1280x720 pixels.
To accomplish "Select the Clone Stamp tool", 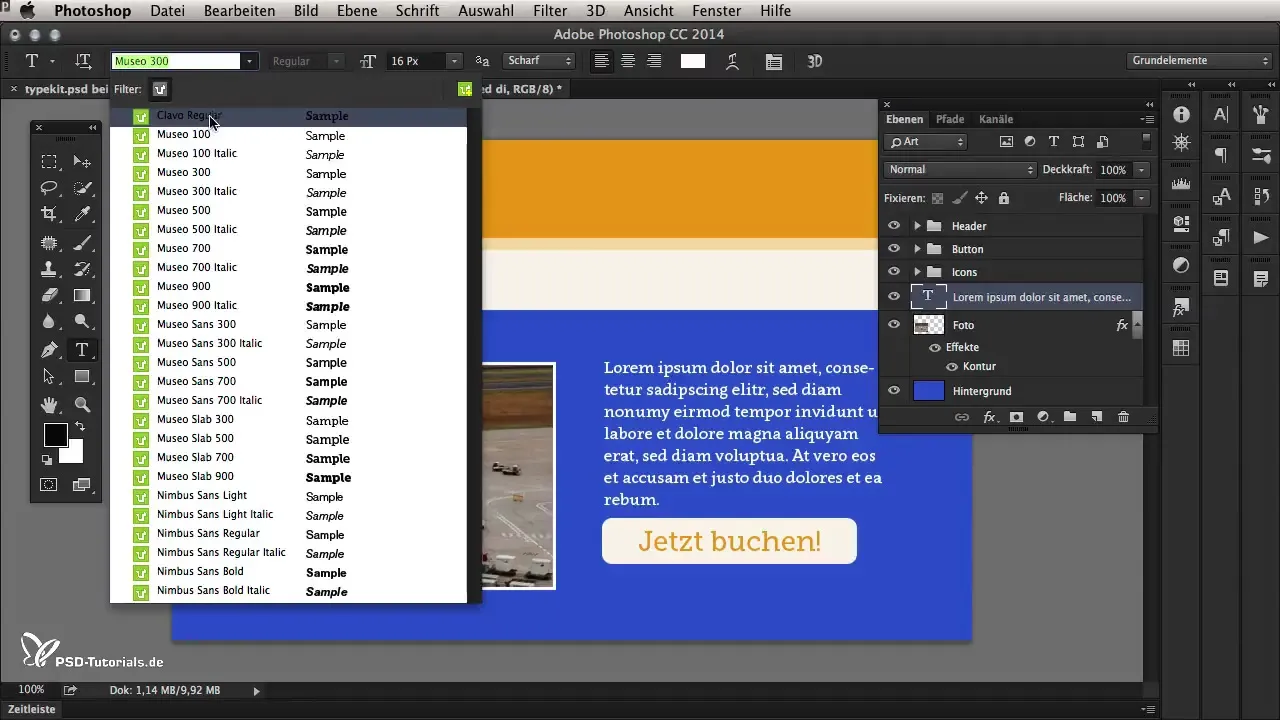I will pos(48,269).
